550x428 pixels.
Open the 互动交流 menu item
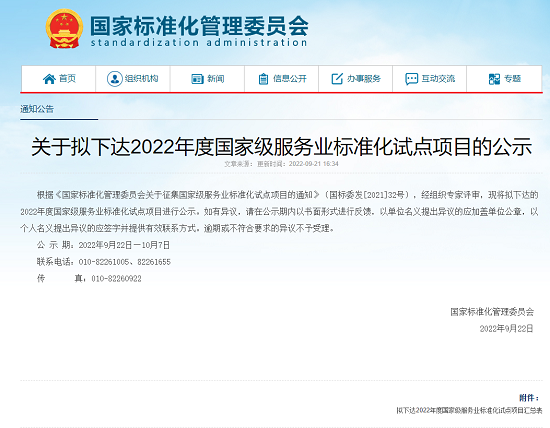coord(429,79)
